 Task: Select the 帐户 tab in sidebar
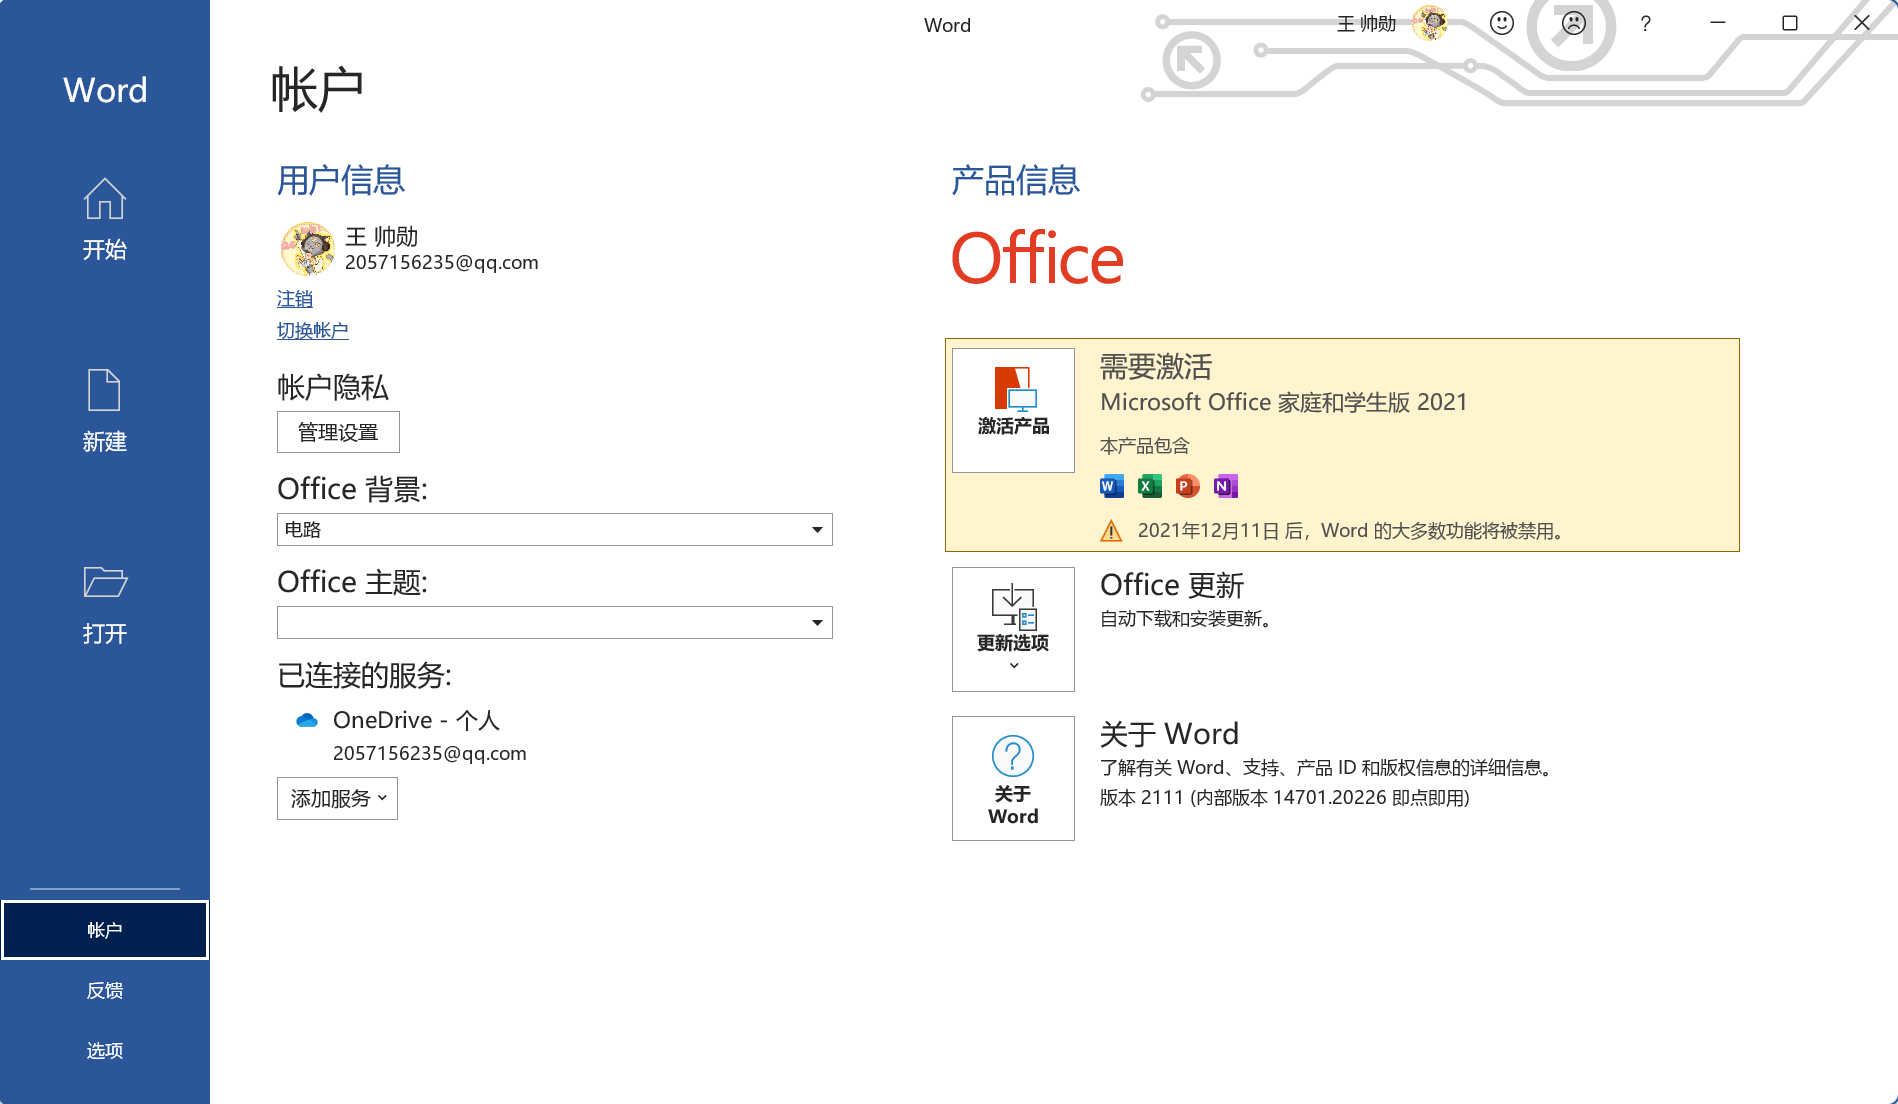click(105, 930)
